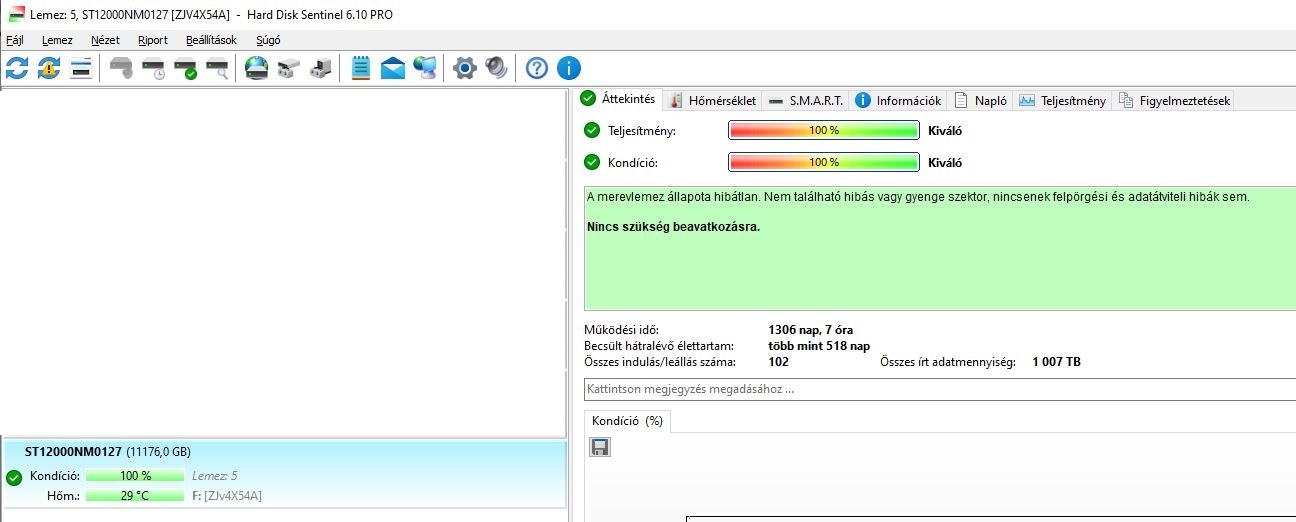The height and width of the screenshot is (522, 1296).
Task: Open the Lemez menu
Action: tap(57, 40)
